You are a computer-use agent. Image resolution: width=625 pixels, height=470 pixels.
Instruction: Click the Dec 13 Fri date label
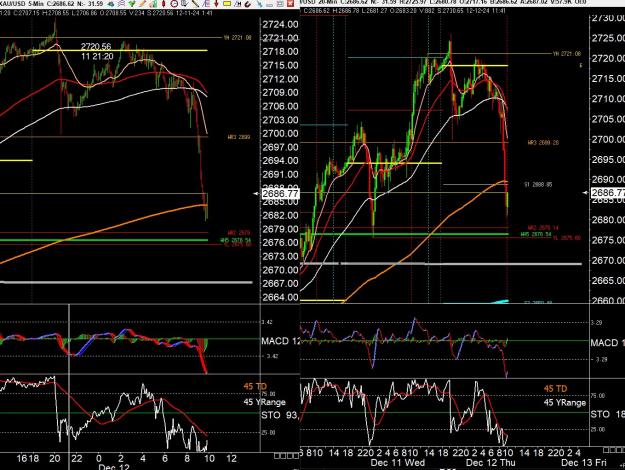click(584, 463)
